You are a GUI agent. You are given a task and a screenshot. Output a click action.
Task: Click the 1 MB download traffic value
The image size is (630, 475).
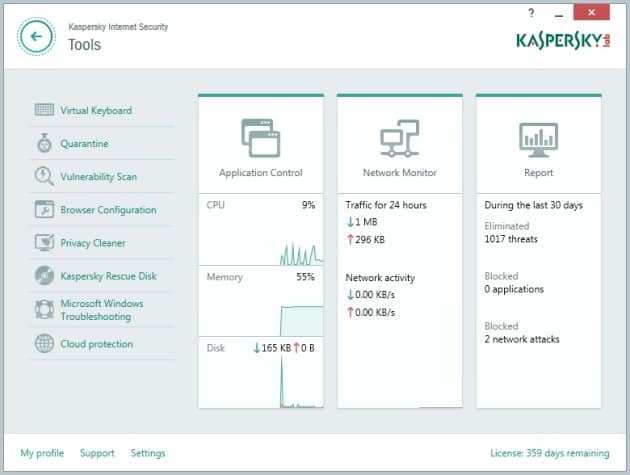(x=362, y=222)
